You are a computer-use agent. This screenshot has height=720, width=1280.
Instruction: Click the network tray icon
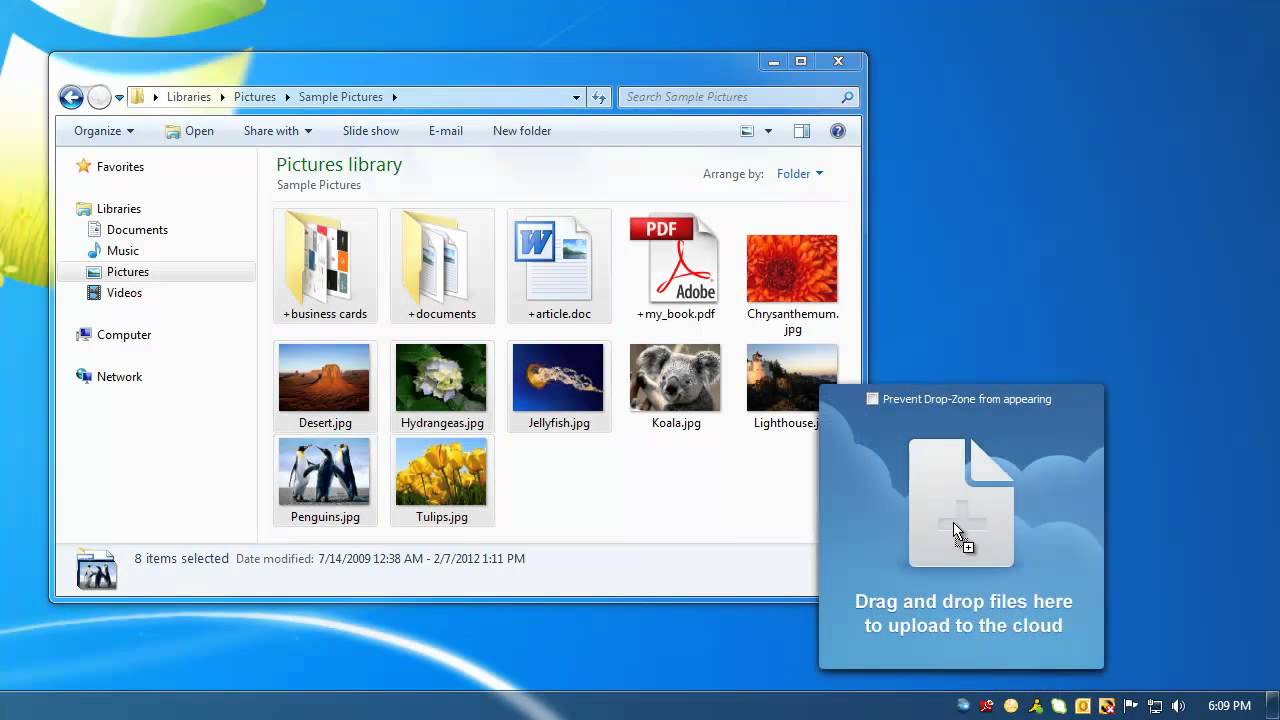coord(1155,705)
